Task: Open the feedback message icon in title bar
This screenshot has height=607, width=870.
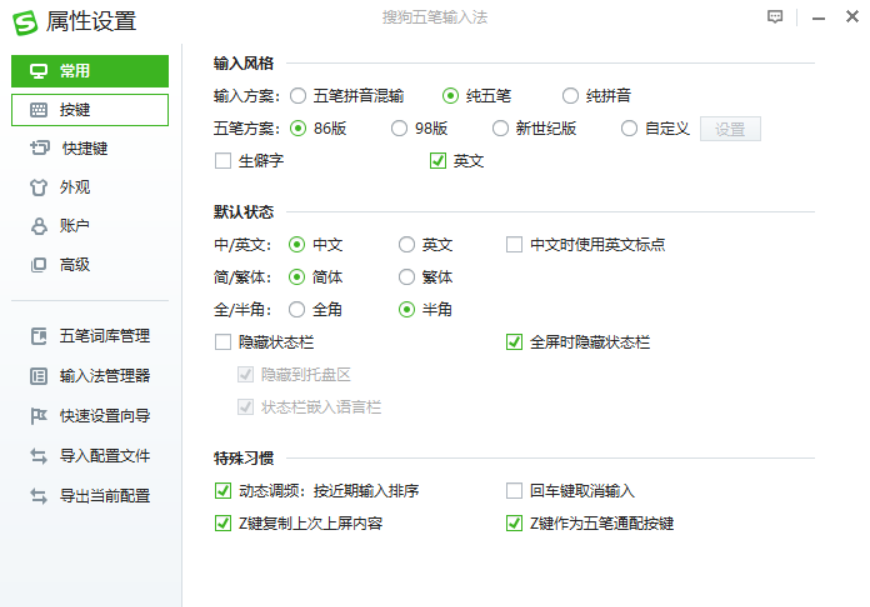Action: point(775,17)
